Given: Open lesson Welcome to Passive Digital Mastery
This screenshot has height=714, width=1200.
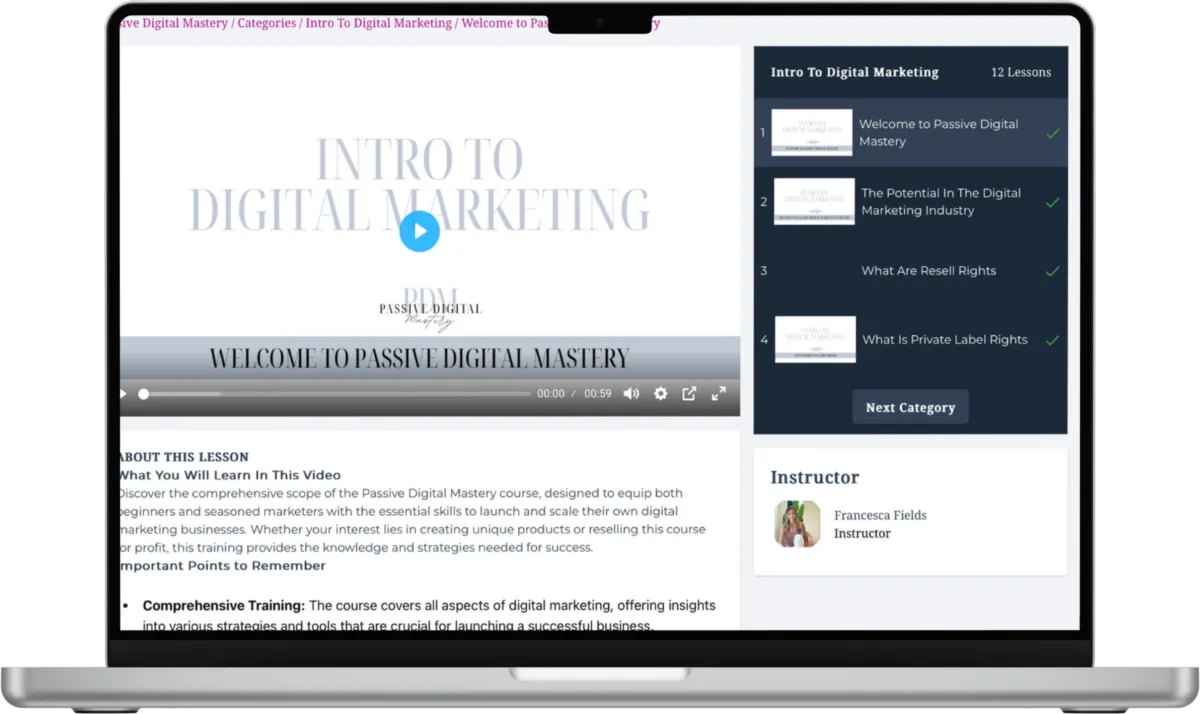Looking at the screenshot, I should 910,133.
